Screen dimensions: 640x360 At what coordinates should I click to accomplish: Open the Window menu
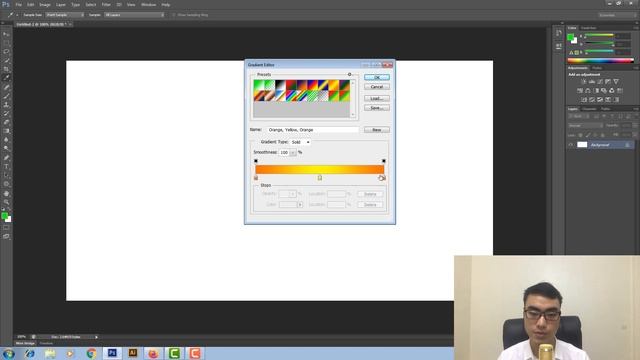148,5
